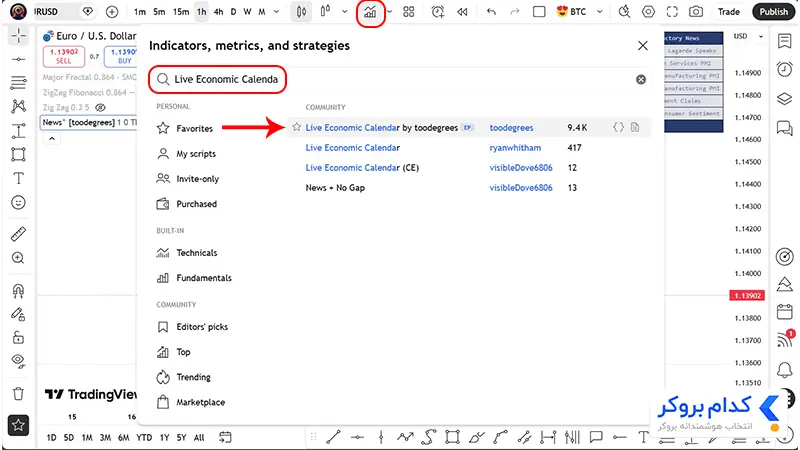Open My scripts category
800x450 pixels.
click(x=187, y=154)
